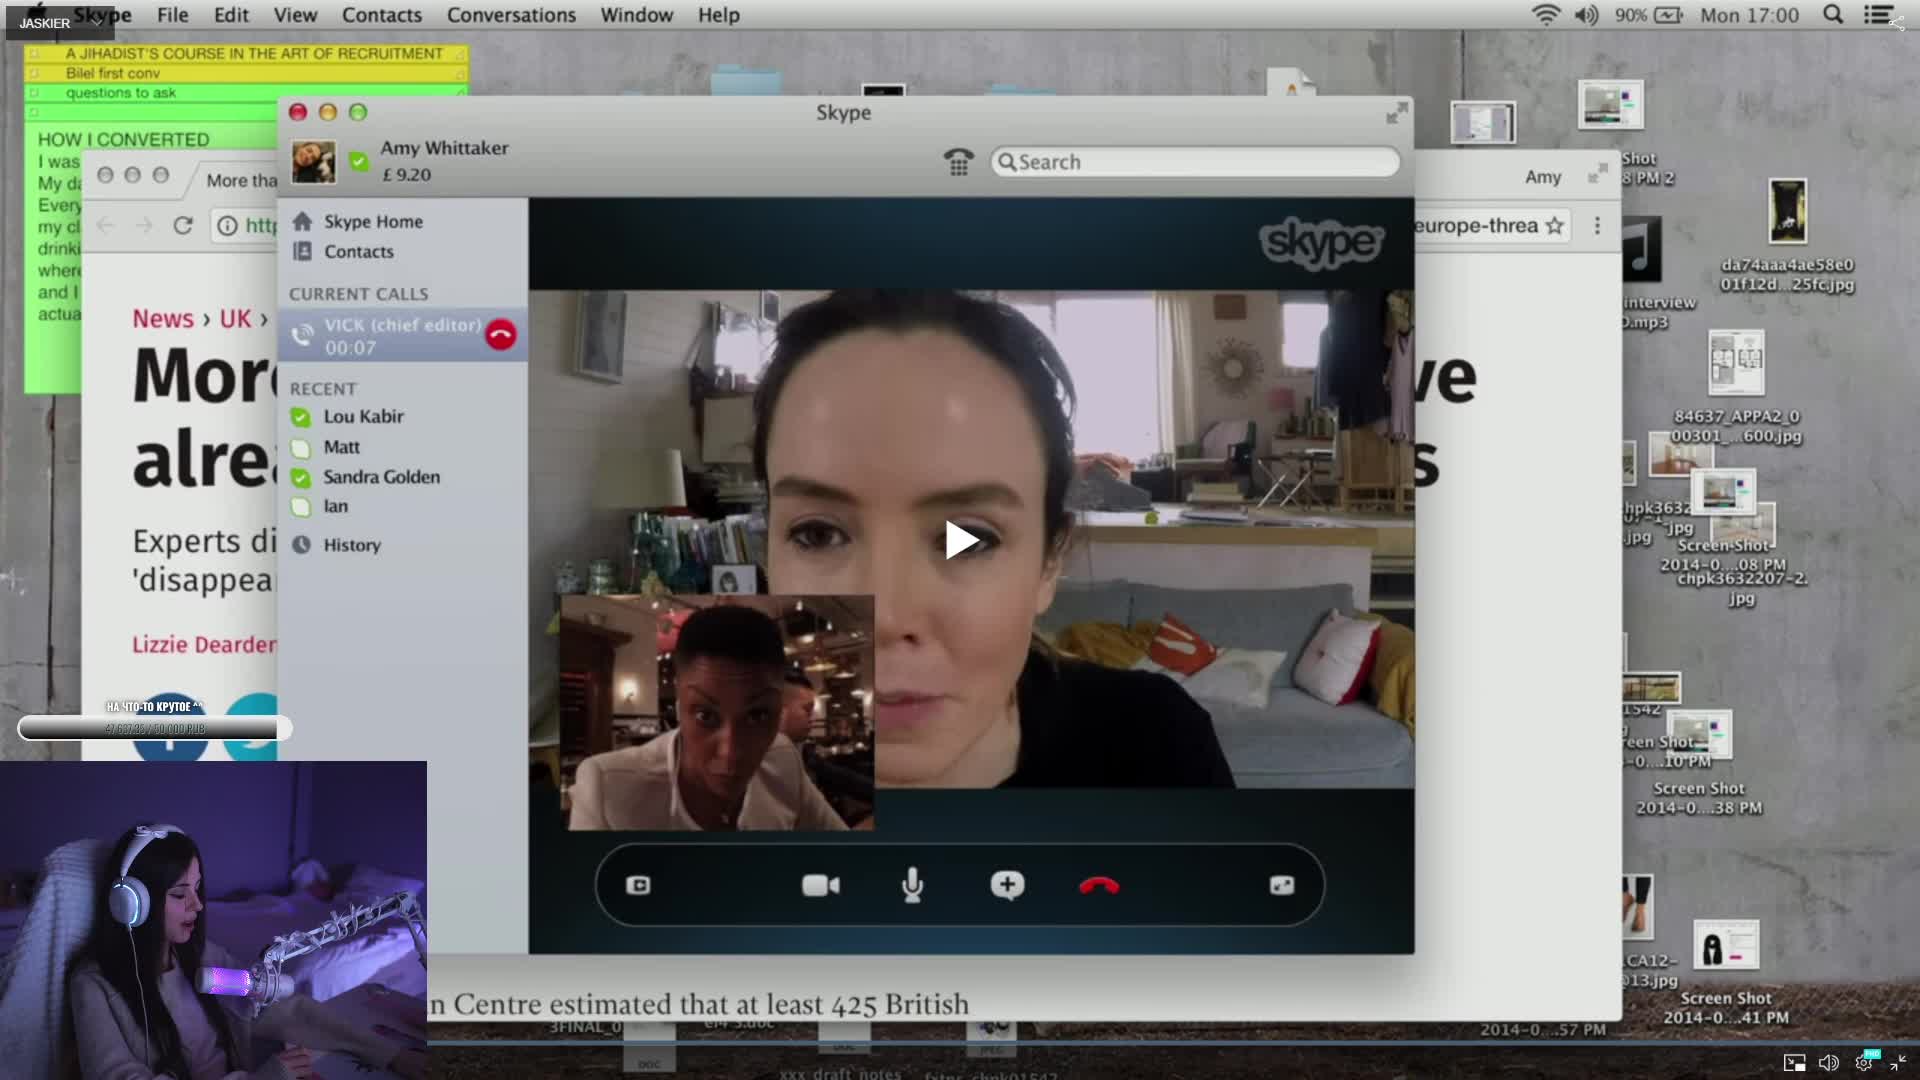Bookmark page with star icon
Screen dimensions: 1920x1080
[1554, 226]
